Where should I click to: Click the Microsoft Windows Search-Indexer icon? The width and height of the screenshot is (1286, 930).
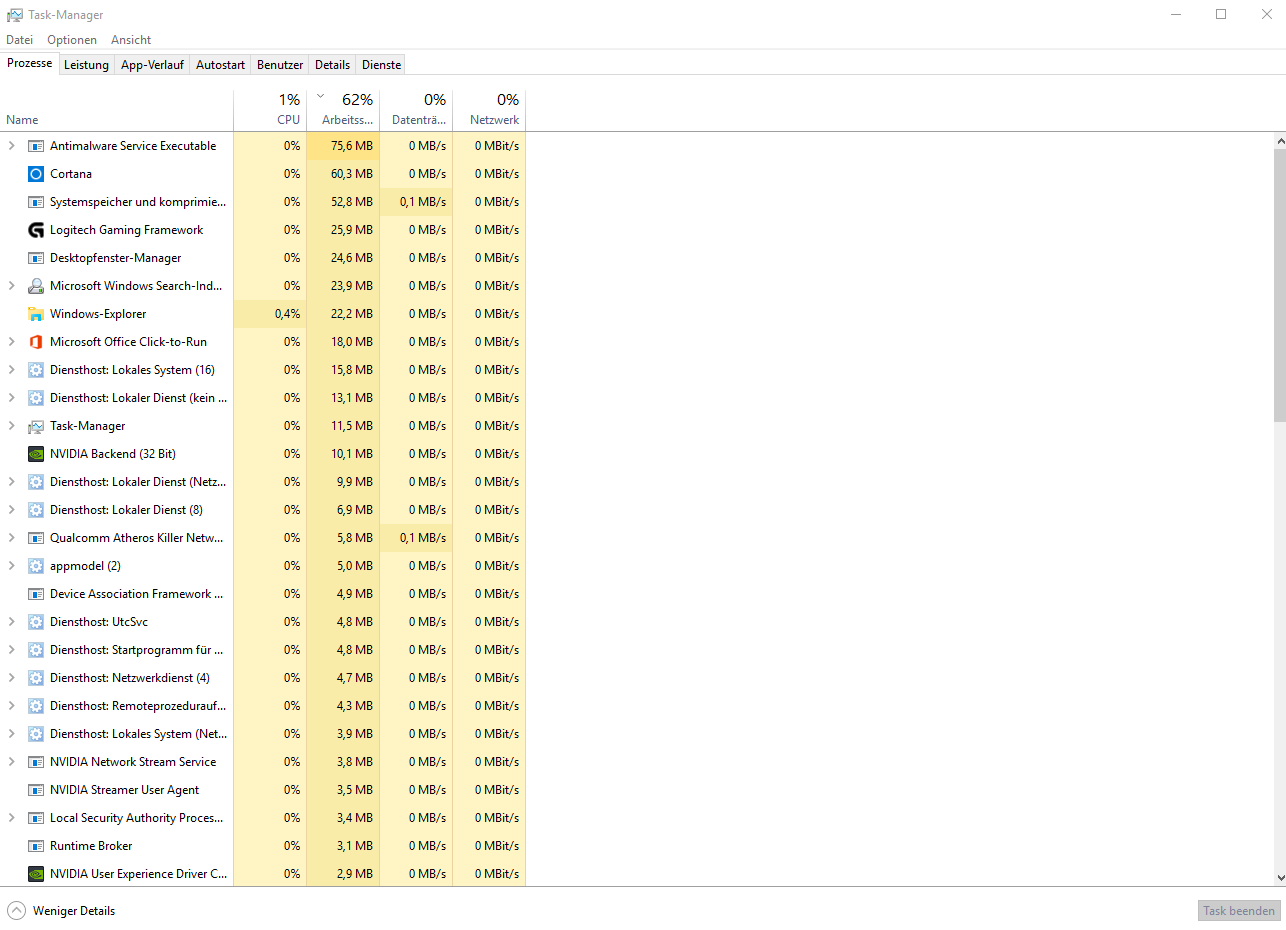36,286
